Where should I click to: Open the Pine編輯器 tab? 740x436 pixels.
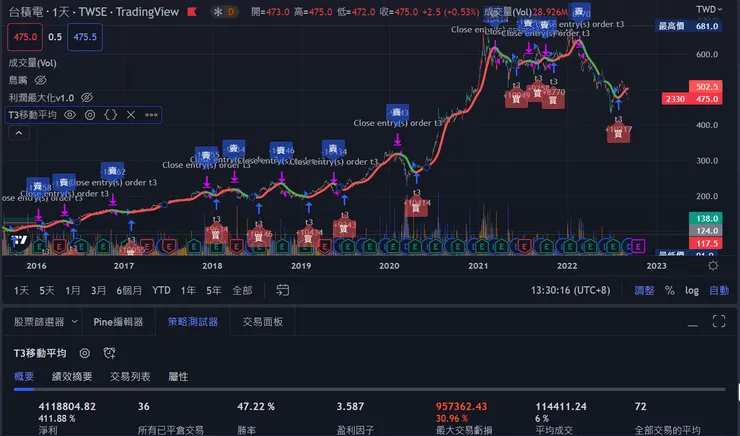[x=118, y=322]
